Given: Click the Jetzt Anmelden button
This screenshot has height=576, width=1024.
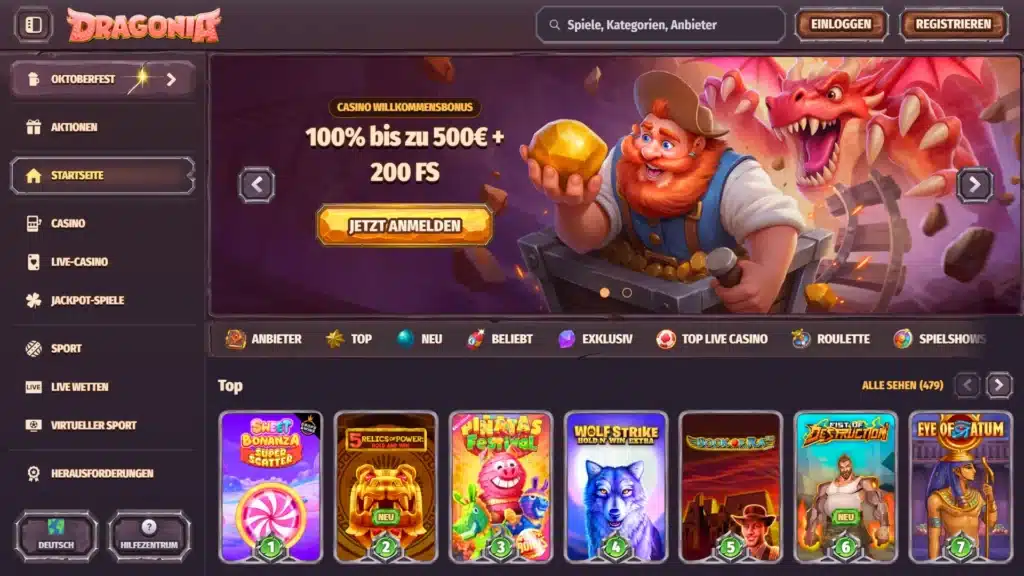Looking at the screenshot, I should [404, 225].
